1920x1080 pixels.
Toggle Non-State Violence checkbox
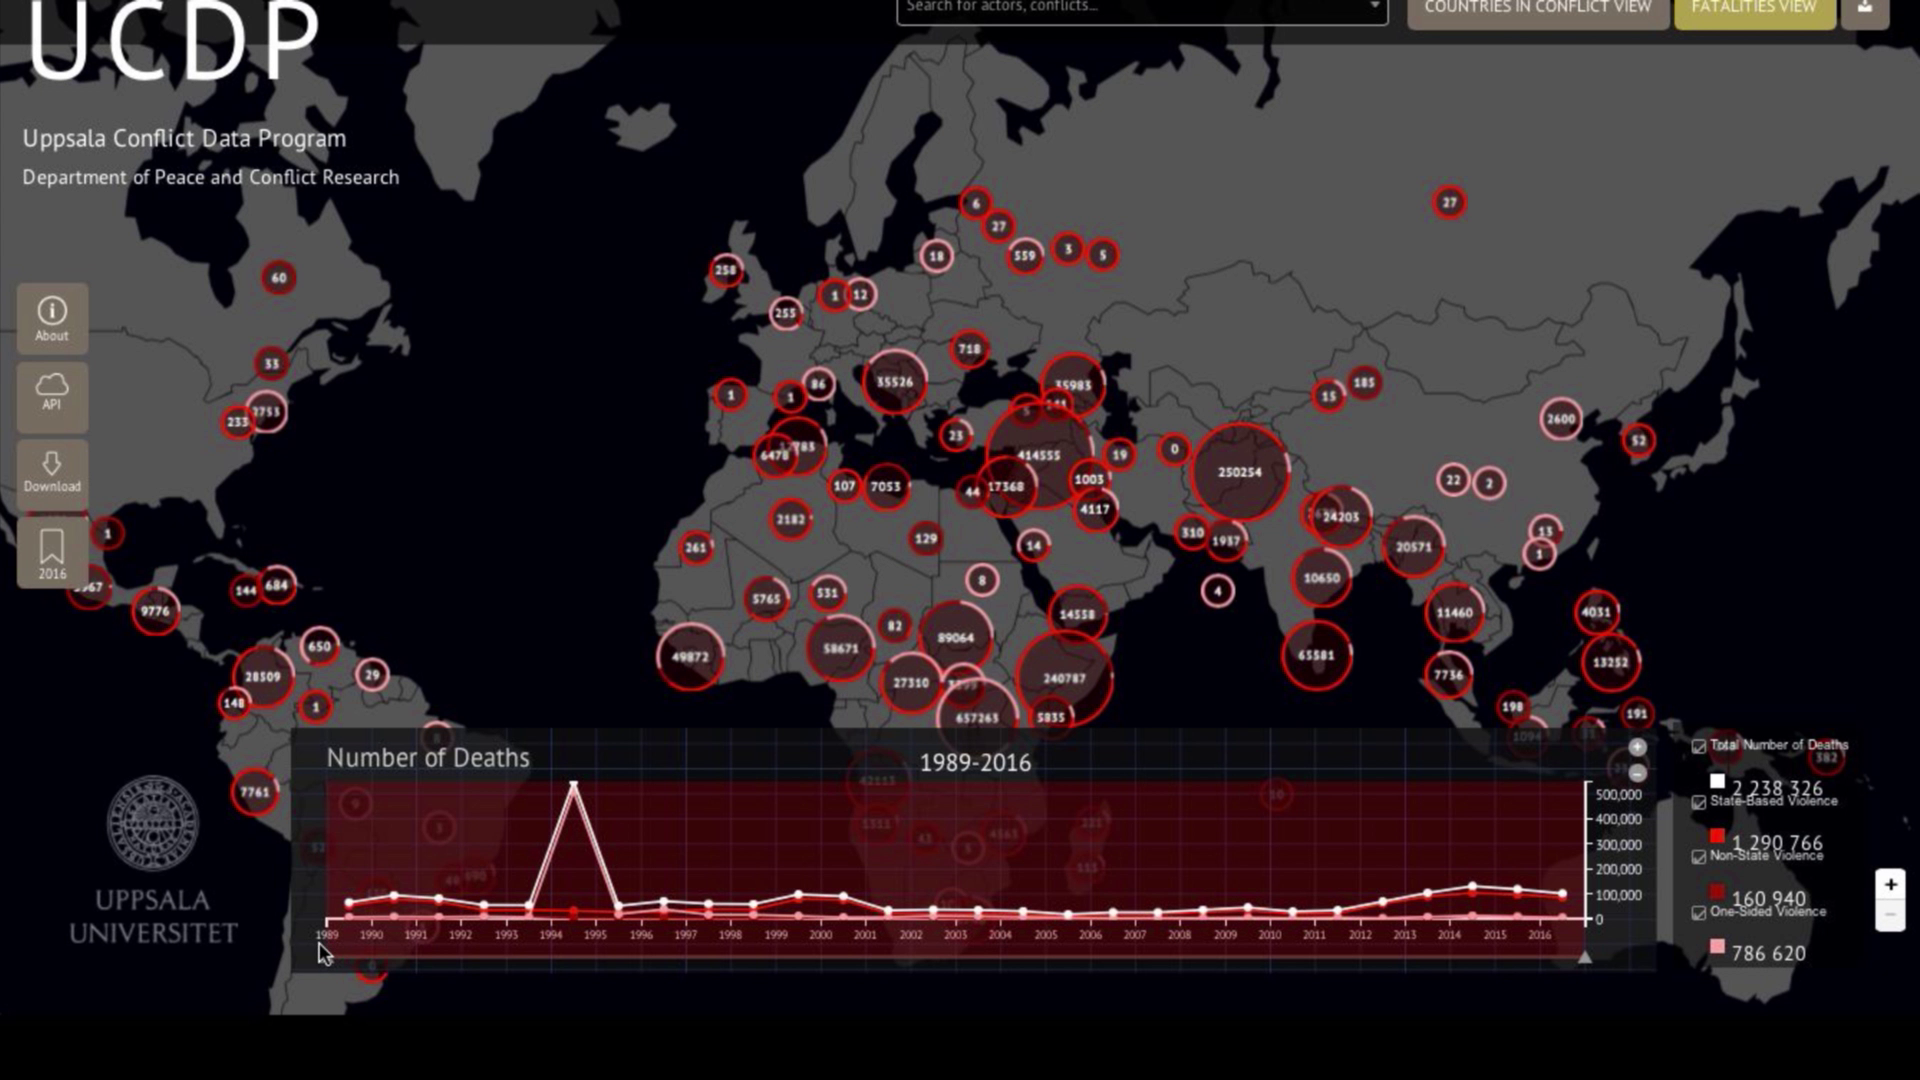click(x=1698, y=857)
